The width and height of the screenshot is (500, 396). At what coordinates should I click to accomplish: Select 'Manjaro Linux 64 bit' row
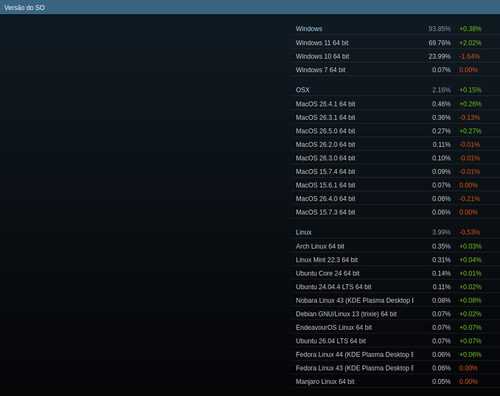tap(396, 381)
